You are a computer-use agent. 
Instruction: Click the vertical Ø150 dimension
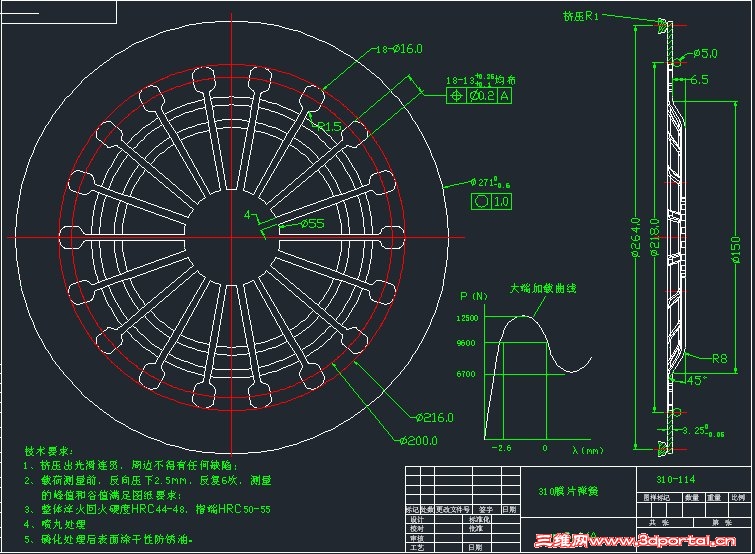[x=736, y=249]
